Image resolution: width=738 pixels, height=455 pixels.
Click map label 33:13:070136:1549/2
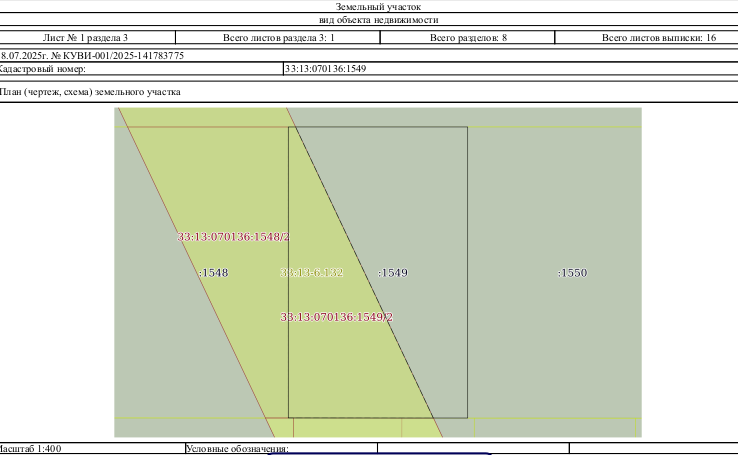click(337, 317)
